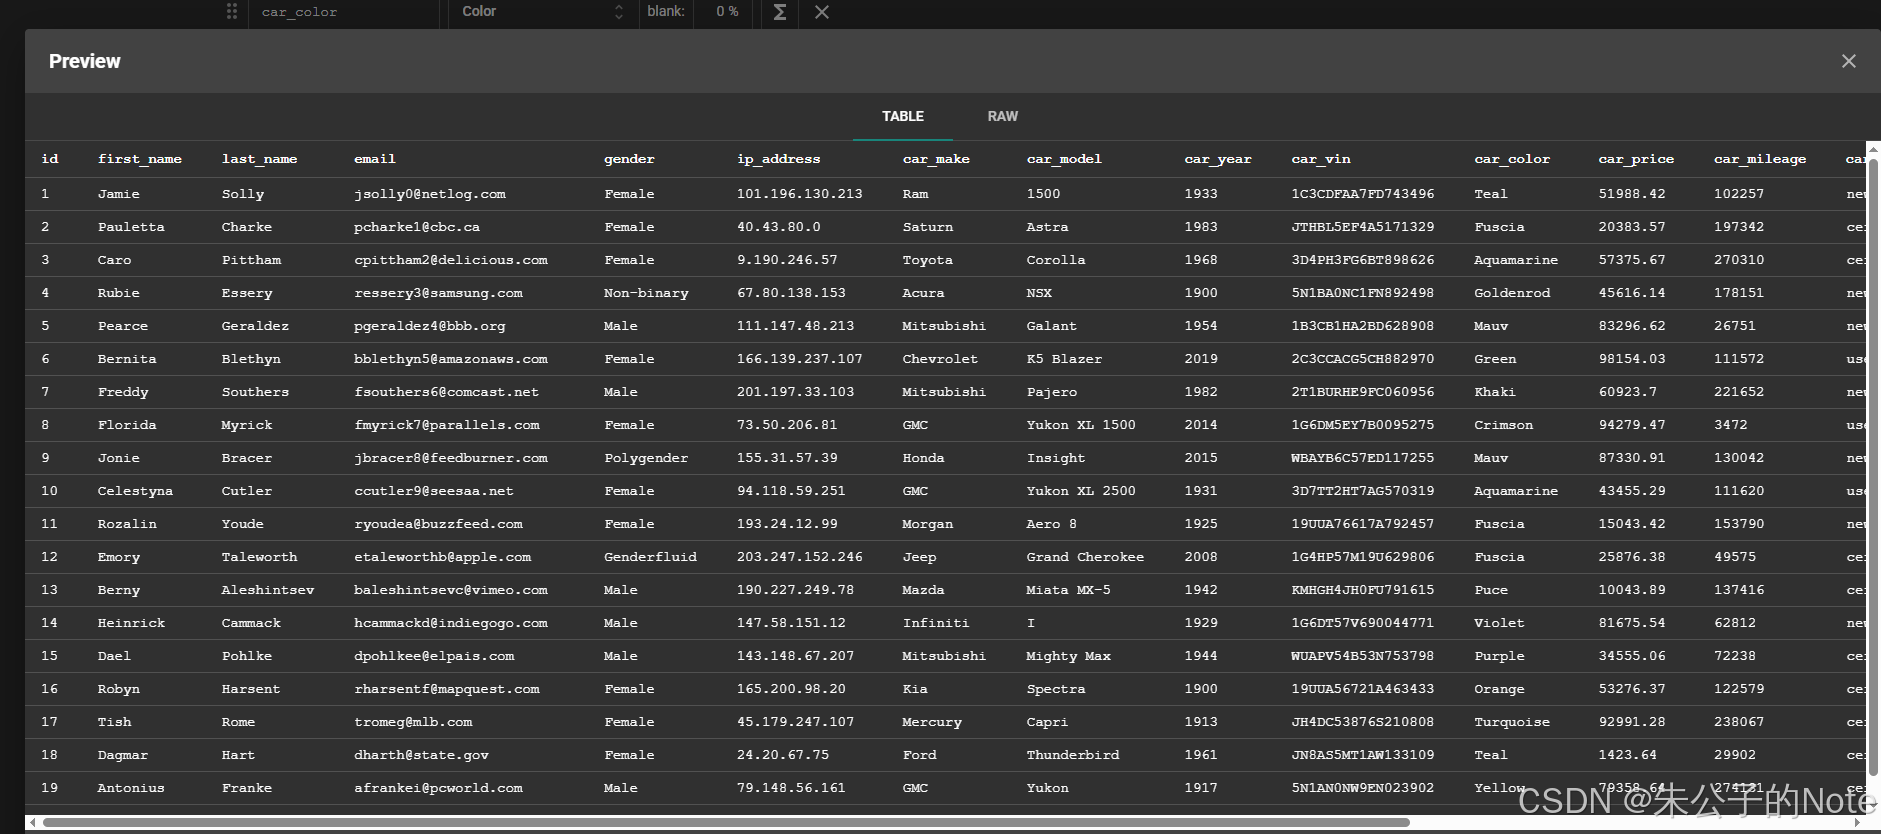The height and width of the screenshot is (834, 1881).
Task: Select the TABLE tab
Action: [x=902, y=116]
